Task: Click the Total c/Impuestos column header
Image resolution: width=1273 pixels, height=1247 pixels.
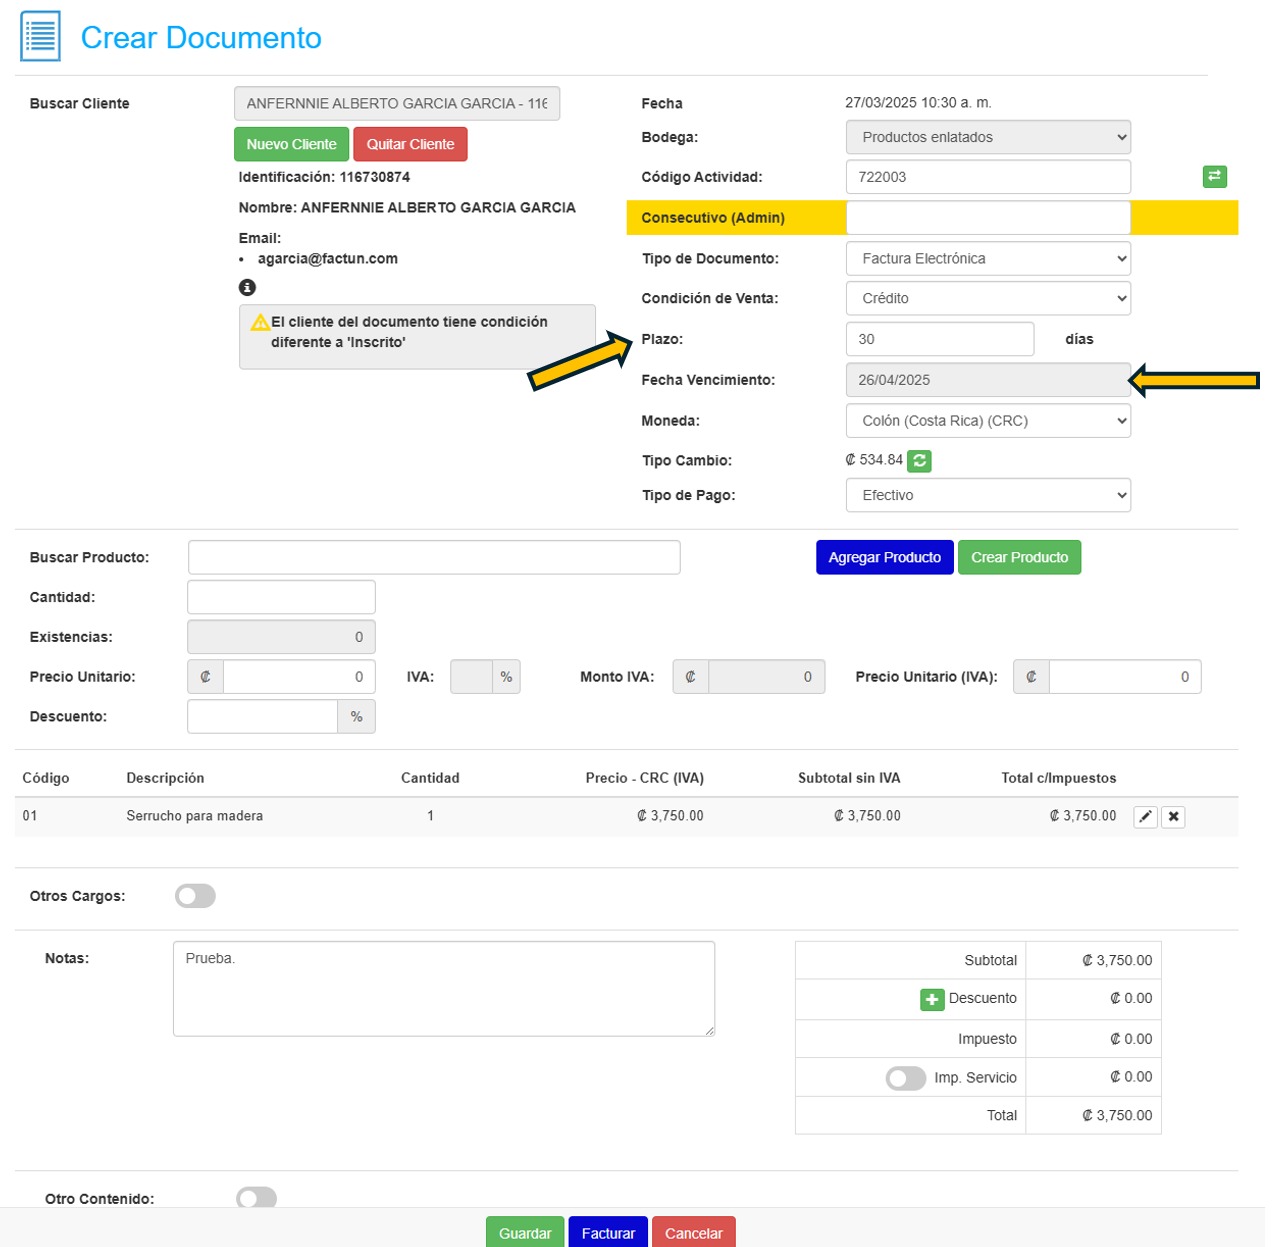Action: tap(1059, 778)
